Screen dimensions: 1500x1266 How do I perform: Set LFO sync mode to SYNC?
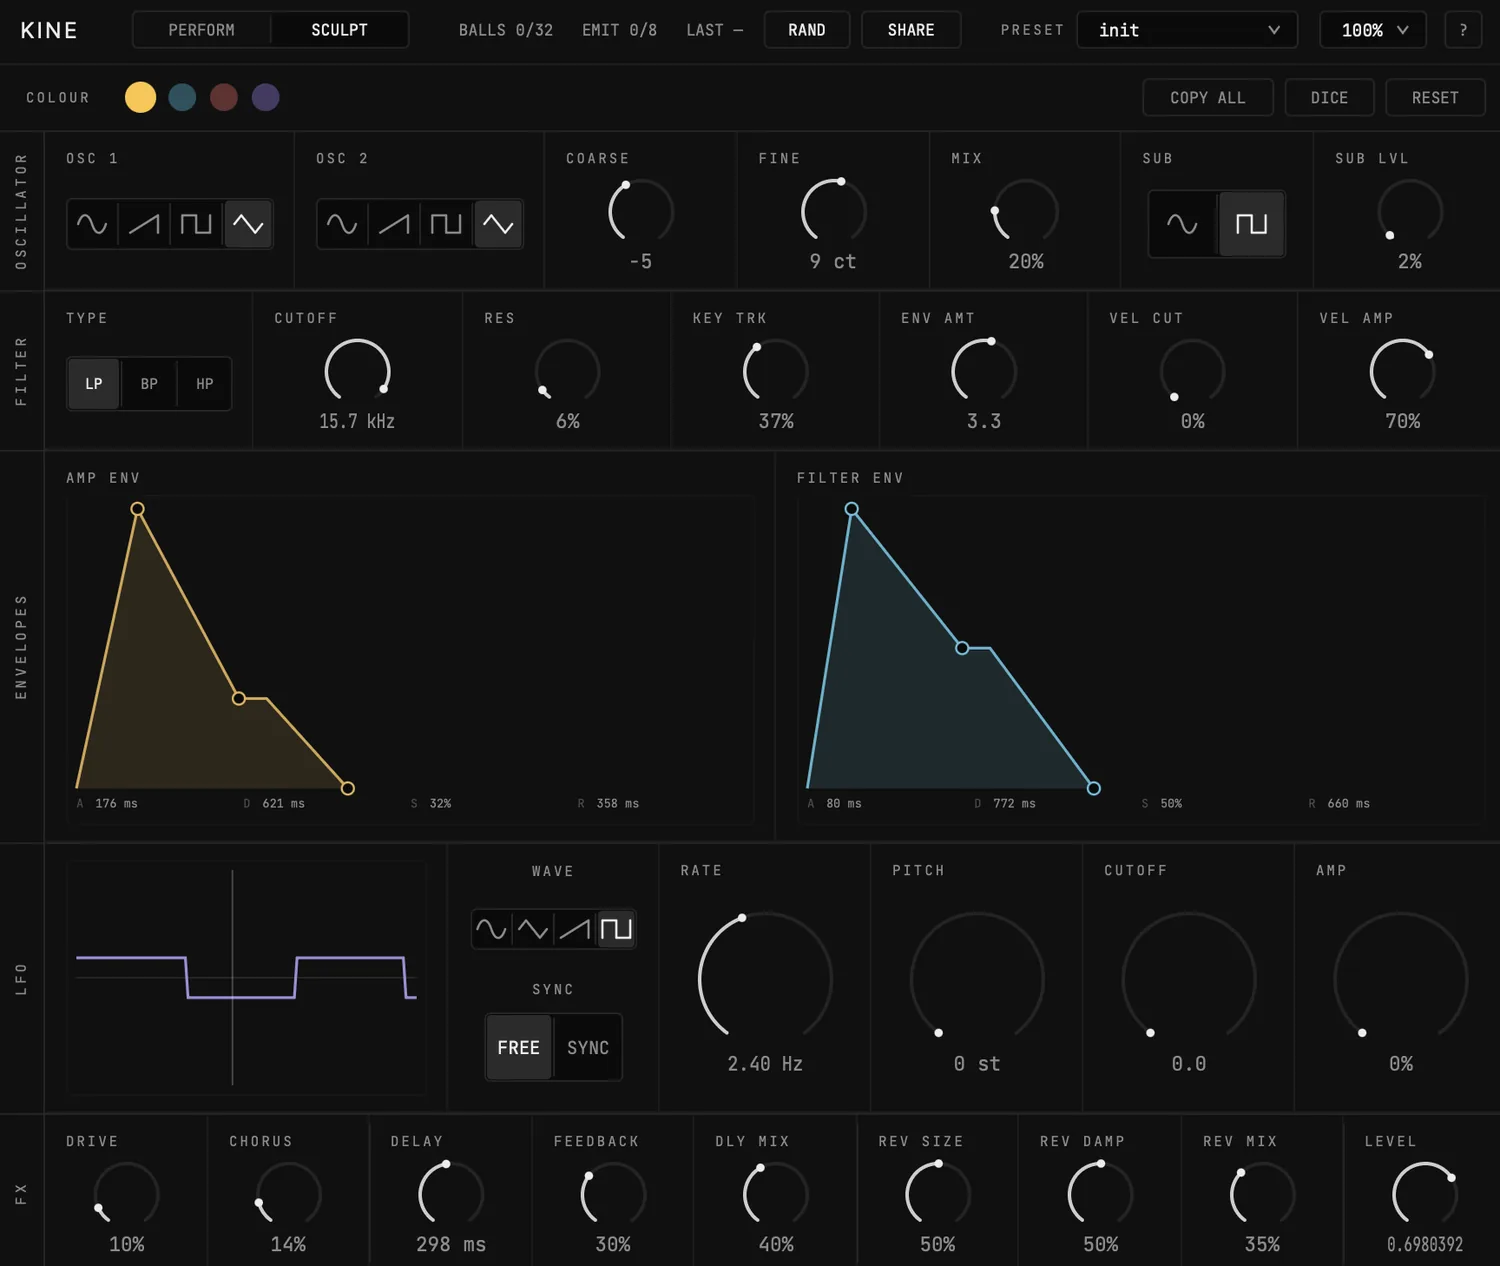coord(588,1047)
